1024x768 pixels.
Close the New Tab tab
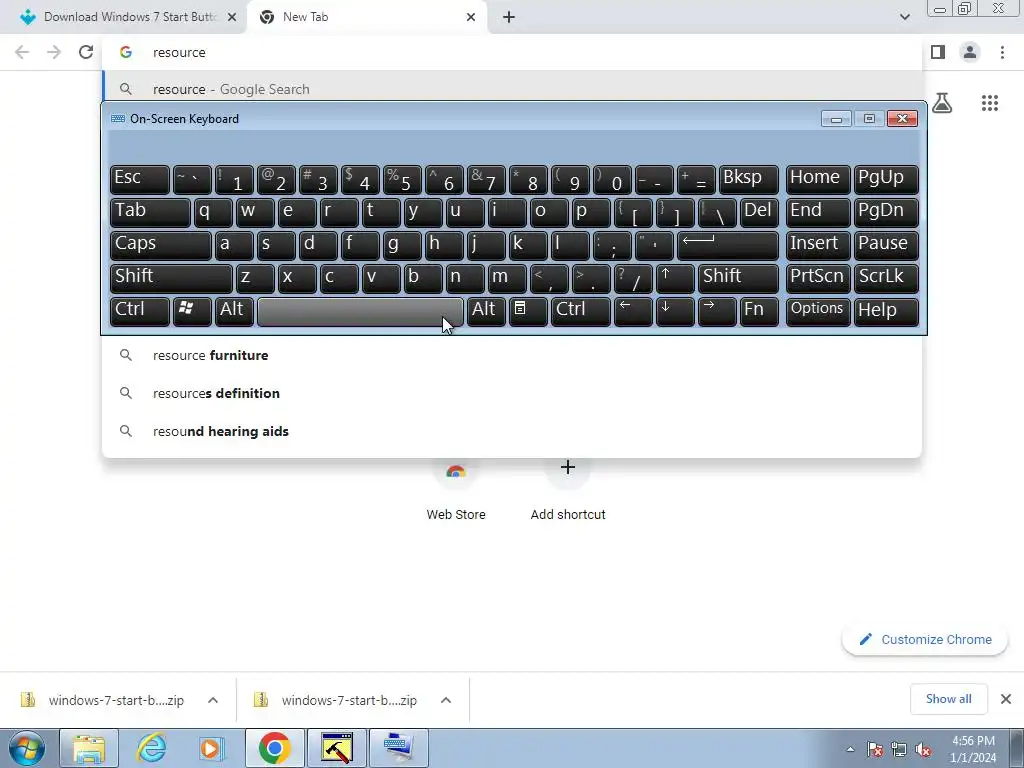[471, 17]
